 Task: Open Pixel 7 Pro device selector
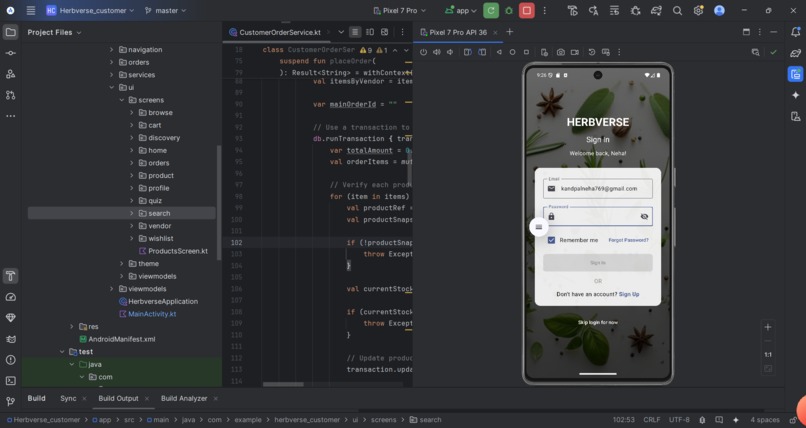point(400,10)
